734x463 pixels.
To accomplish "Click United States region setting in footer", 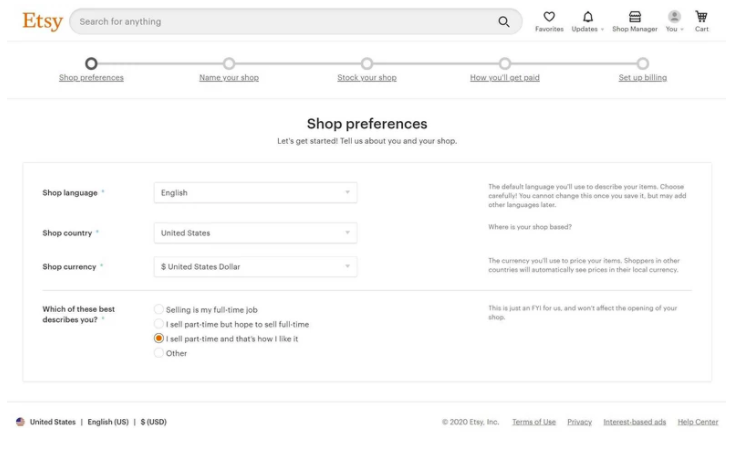I will [x=52, y=422].
